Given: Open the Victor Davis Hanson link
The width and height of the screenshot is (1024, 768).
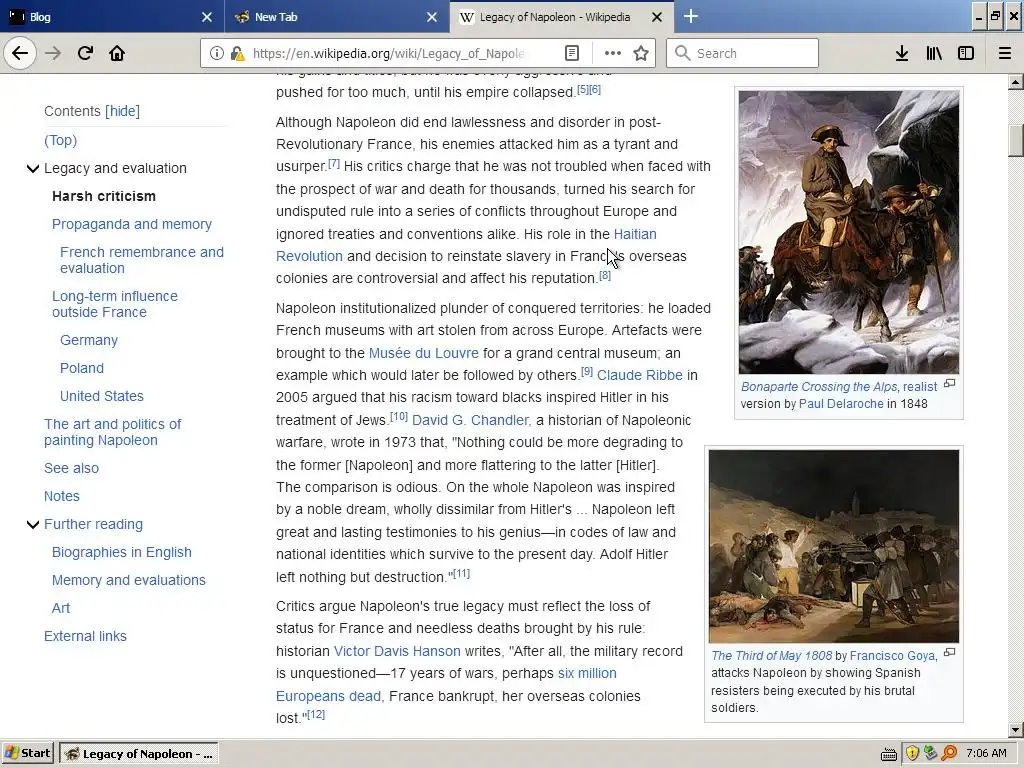Looking at the screenshot, I should pyautogui.click(x=397, y=652).
